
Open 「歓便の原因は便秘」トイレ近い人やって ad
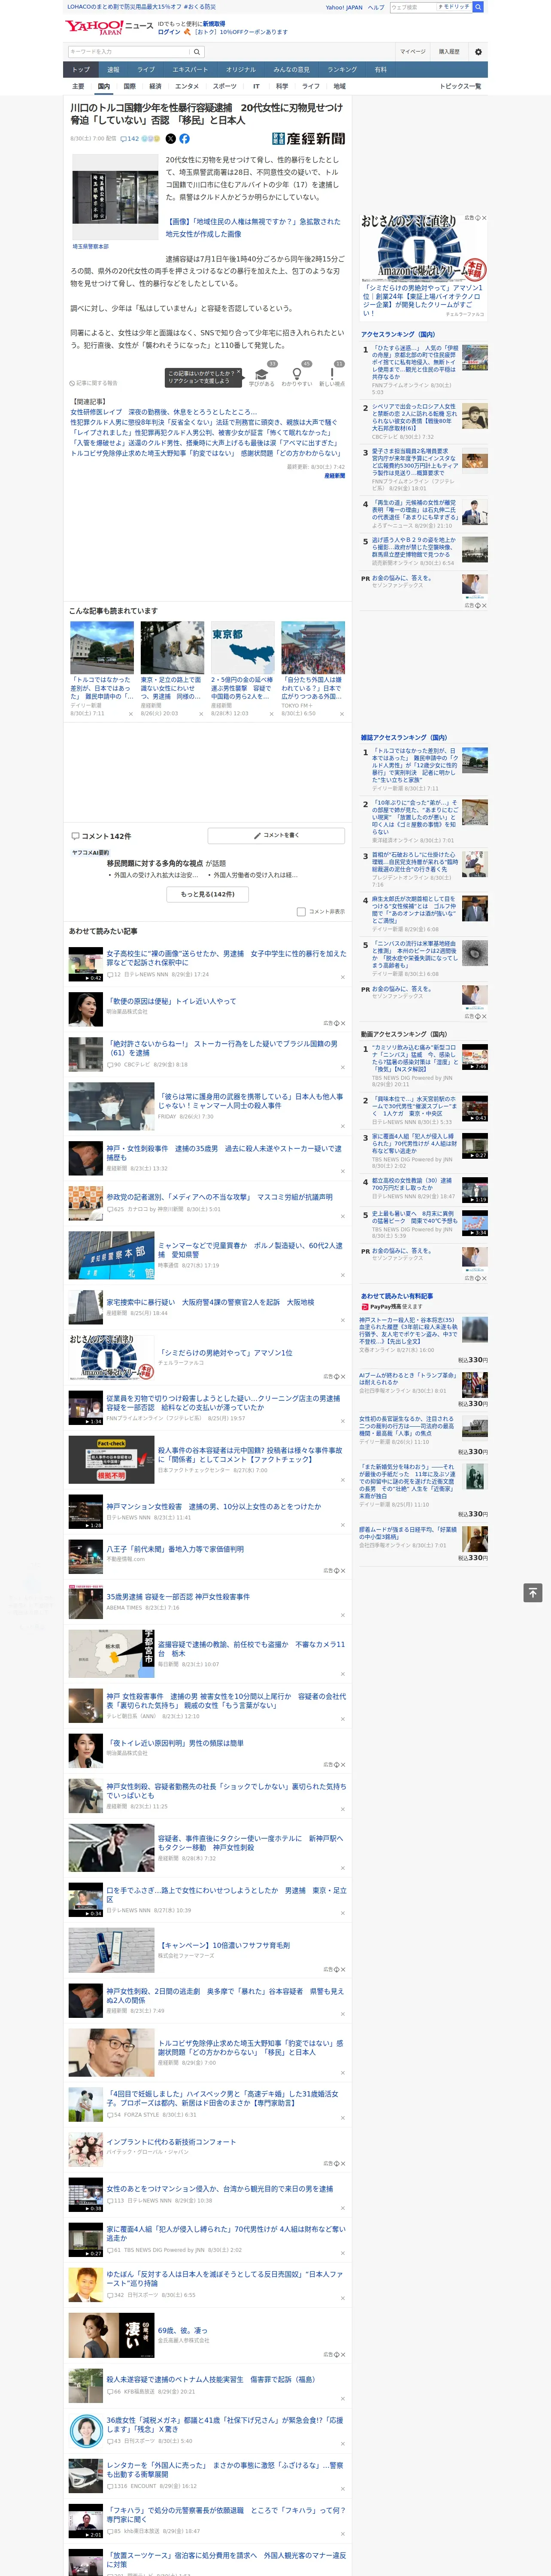pyautogui.click(x=172, y=1001)
